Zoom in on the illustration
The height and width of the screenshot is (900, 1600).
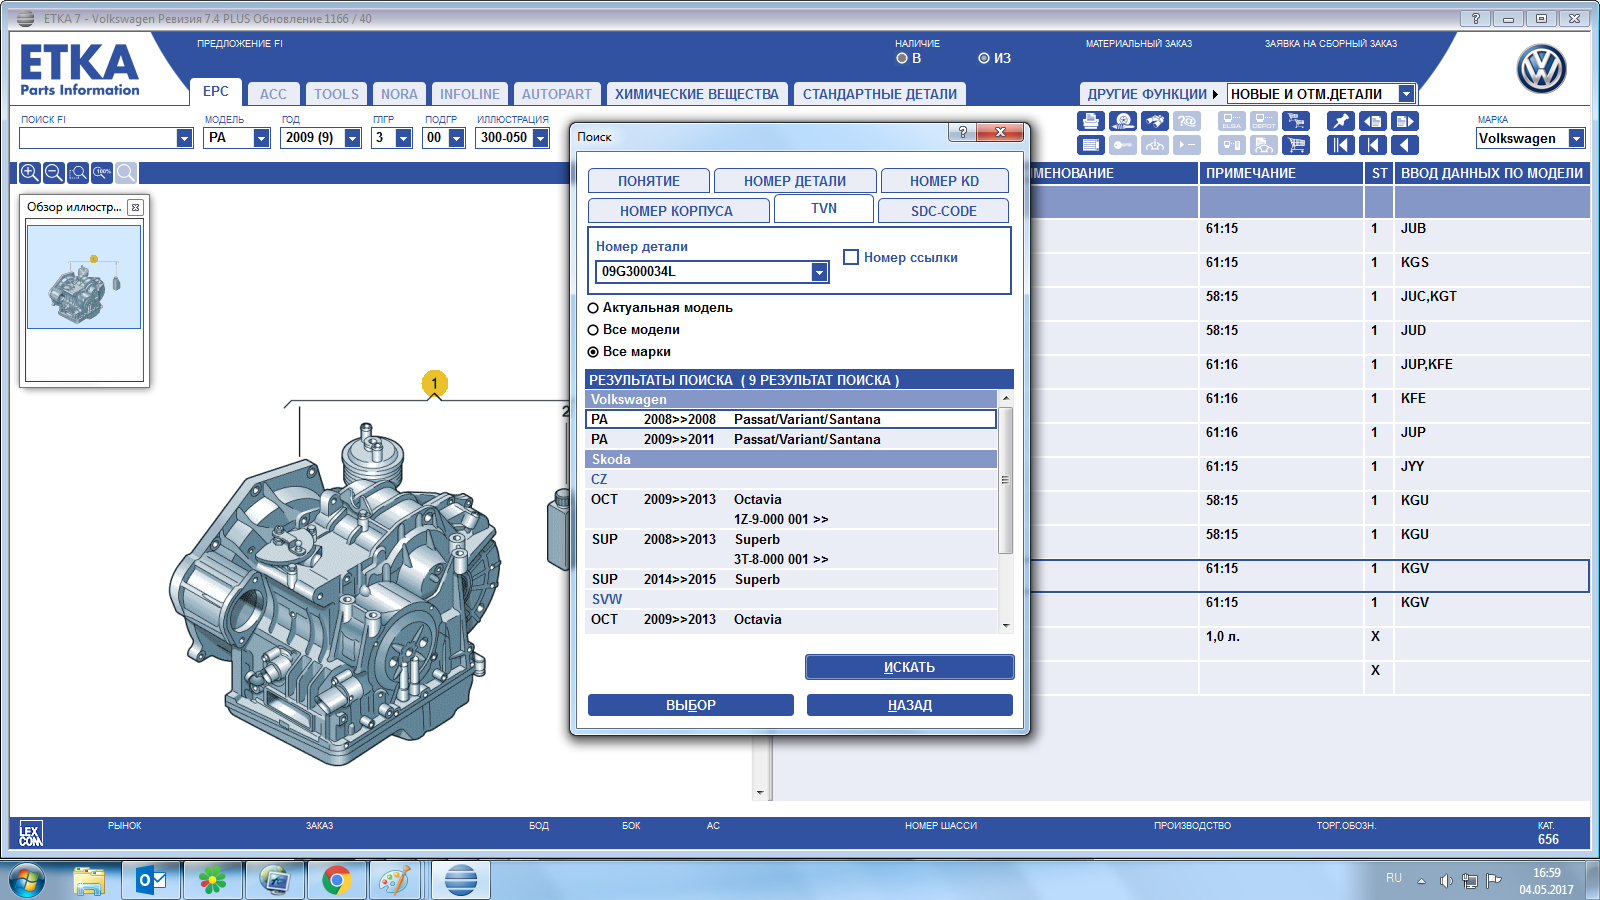coord(30,172)
